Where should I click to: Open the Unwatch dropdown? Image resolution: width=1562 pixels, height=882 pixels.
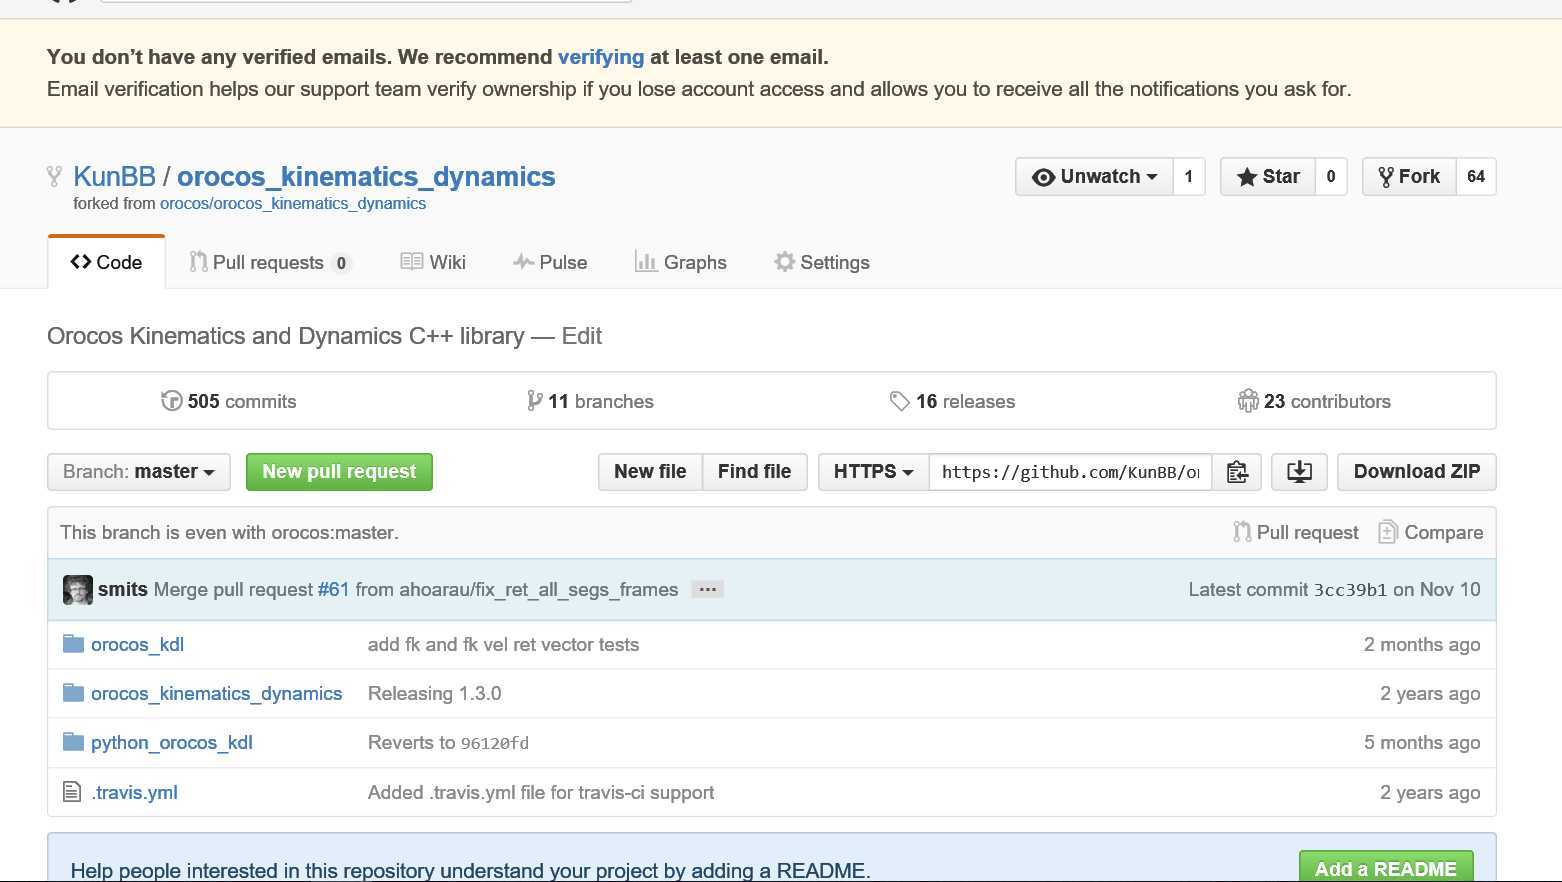1094,177
